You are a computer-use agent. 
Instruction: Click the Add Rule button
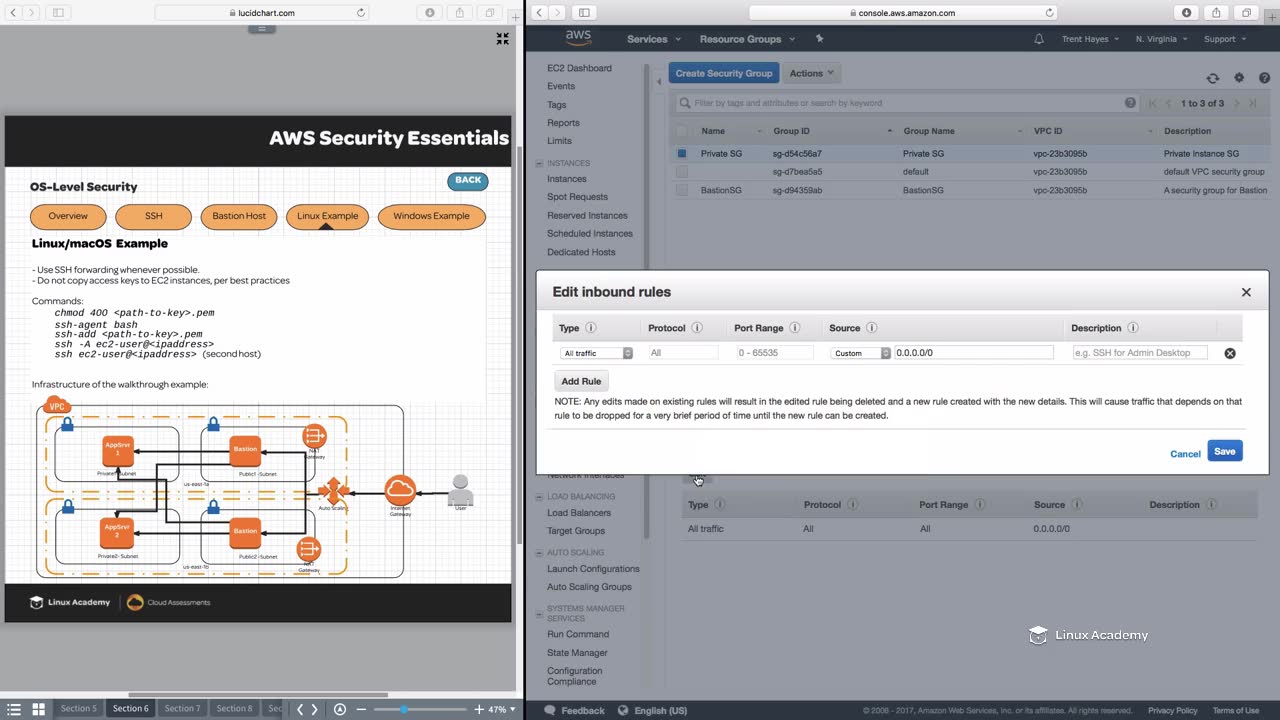coord(581,381)
